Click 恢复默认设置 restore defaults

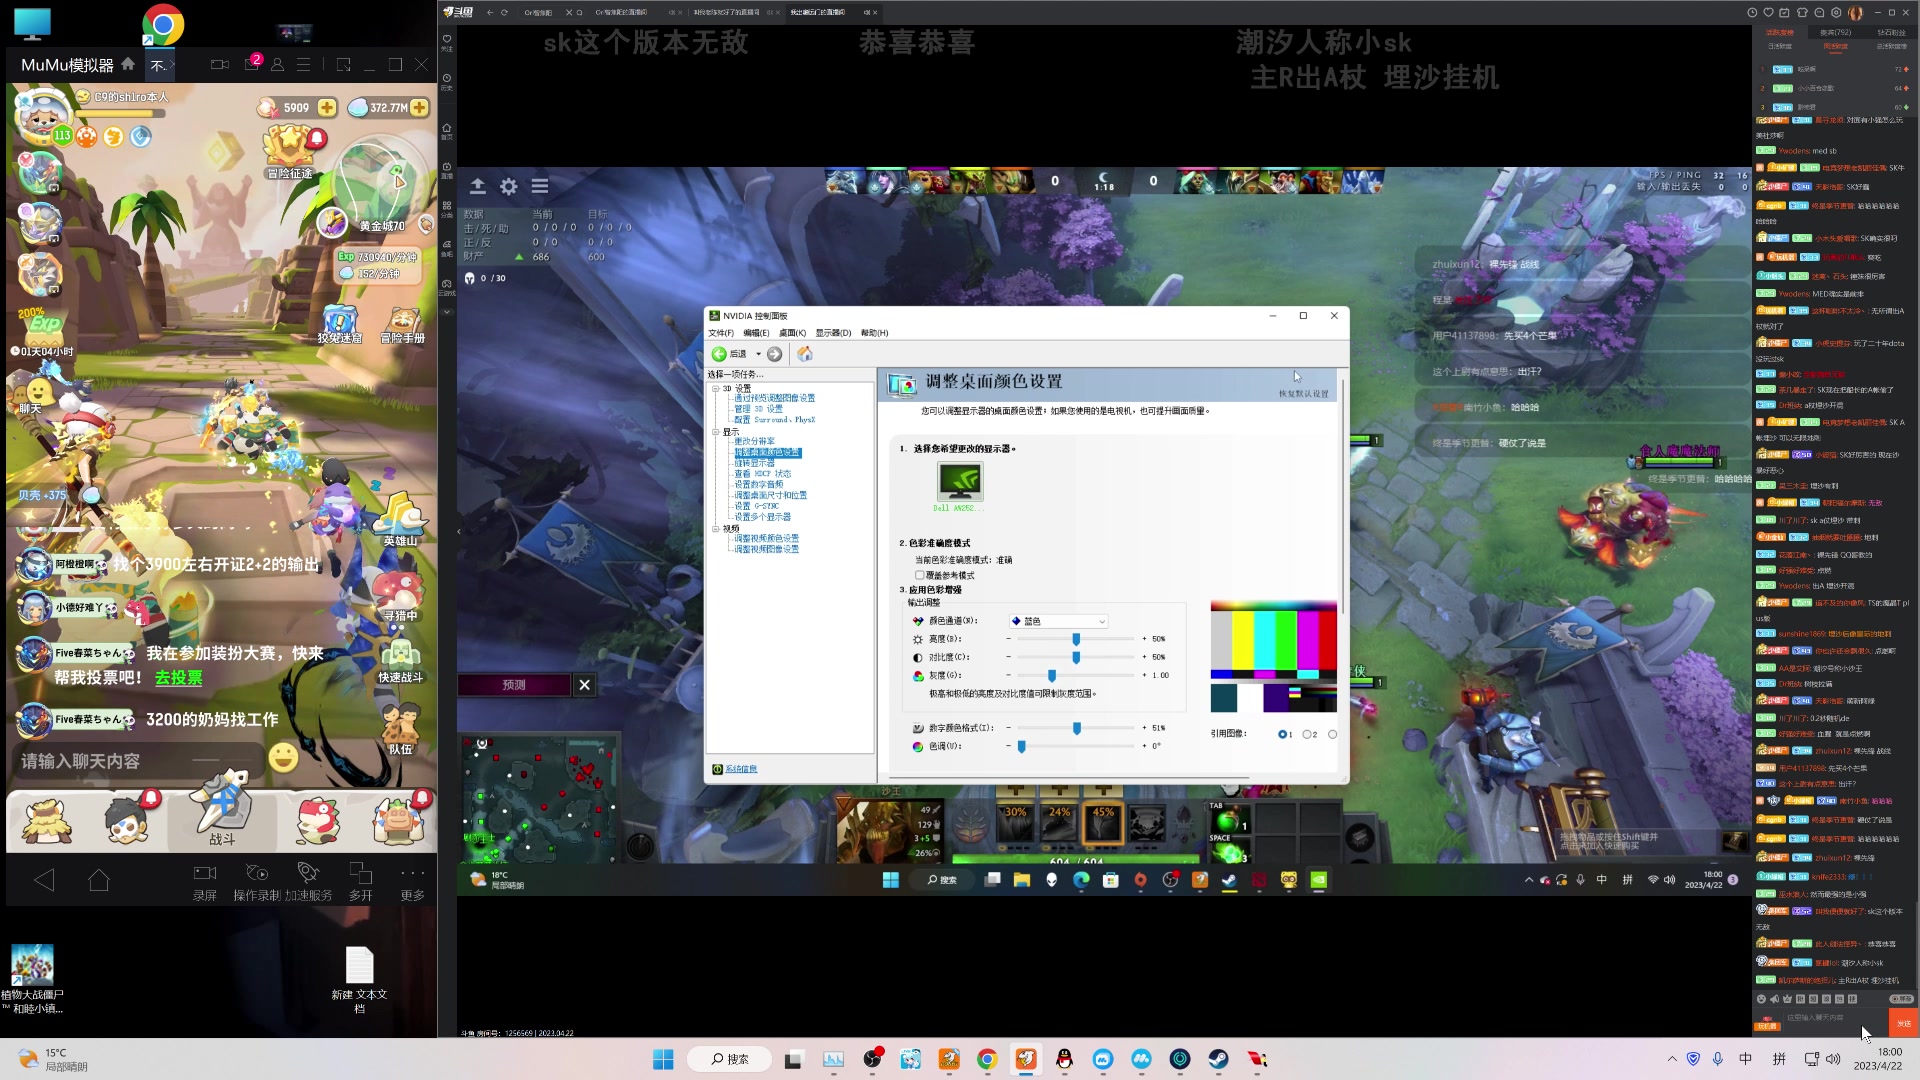click(1303, 394)
